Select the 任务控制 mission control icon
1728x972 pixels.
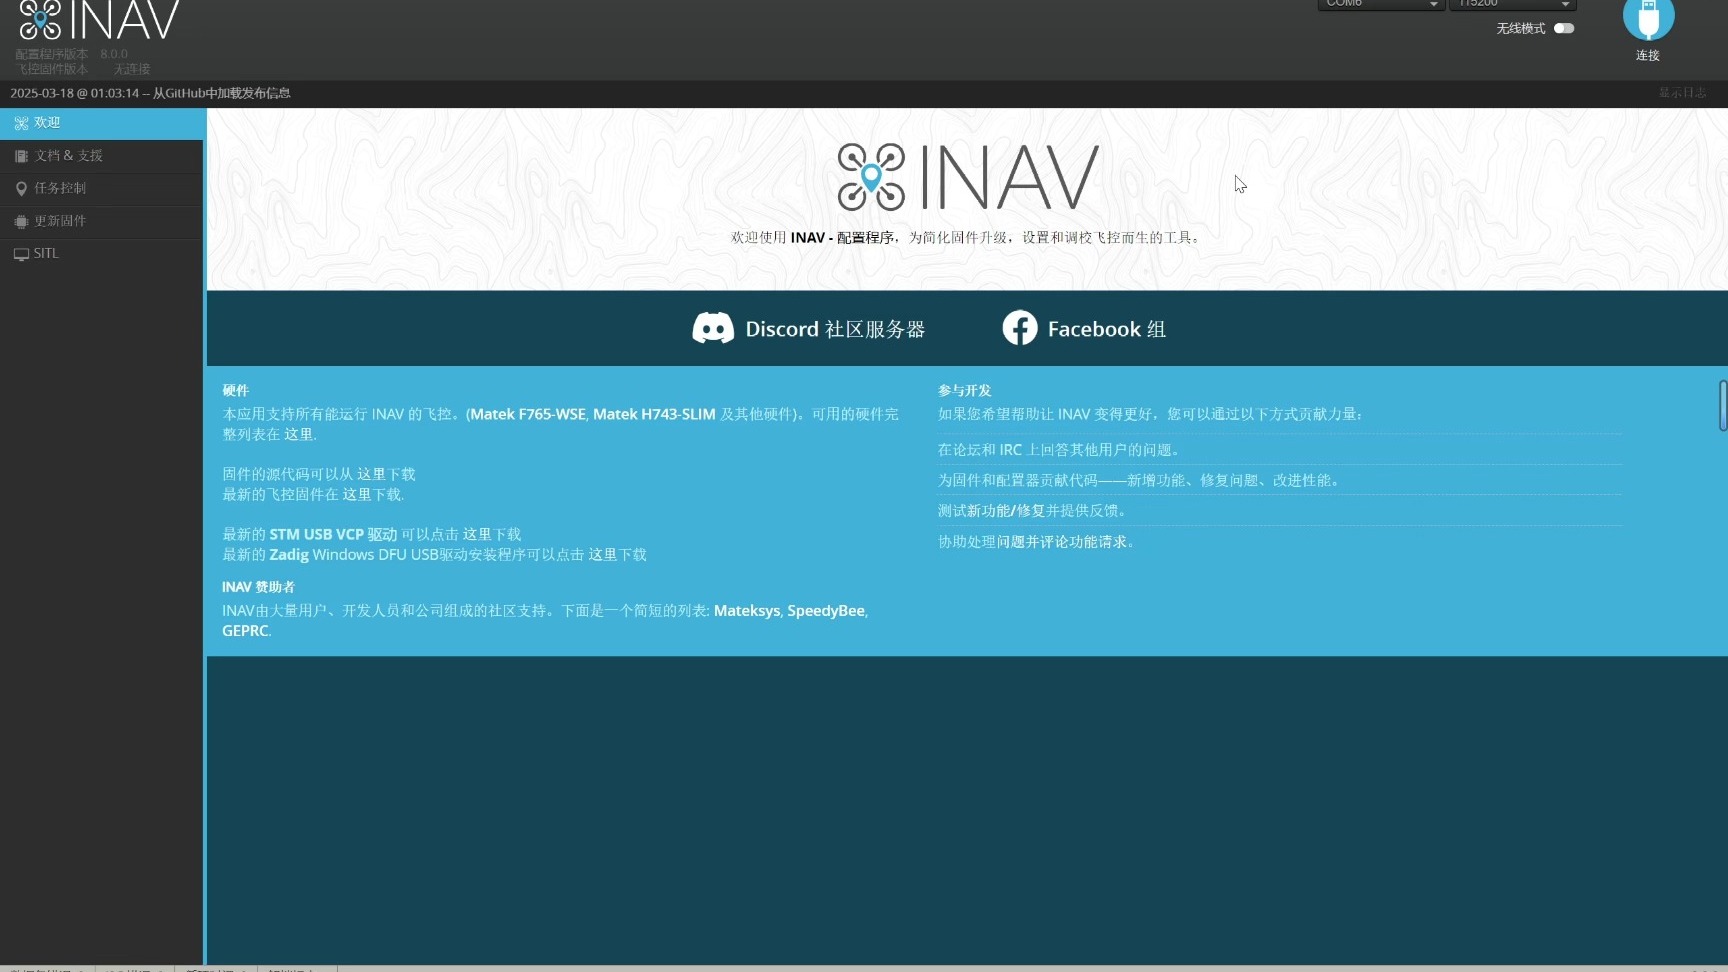point(22,188)
